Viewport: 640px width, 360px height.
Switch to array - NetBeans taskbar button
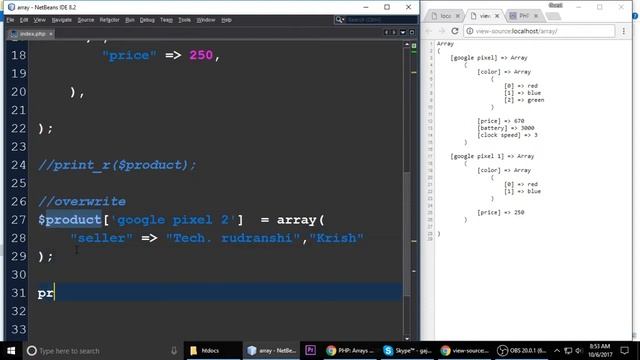271,351
